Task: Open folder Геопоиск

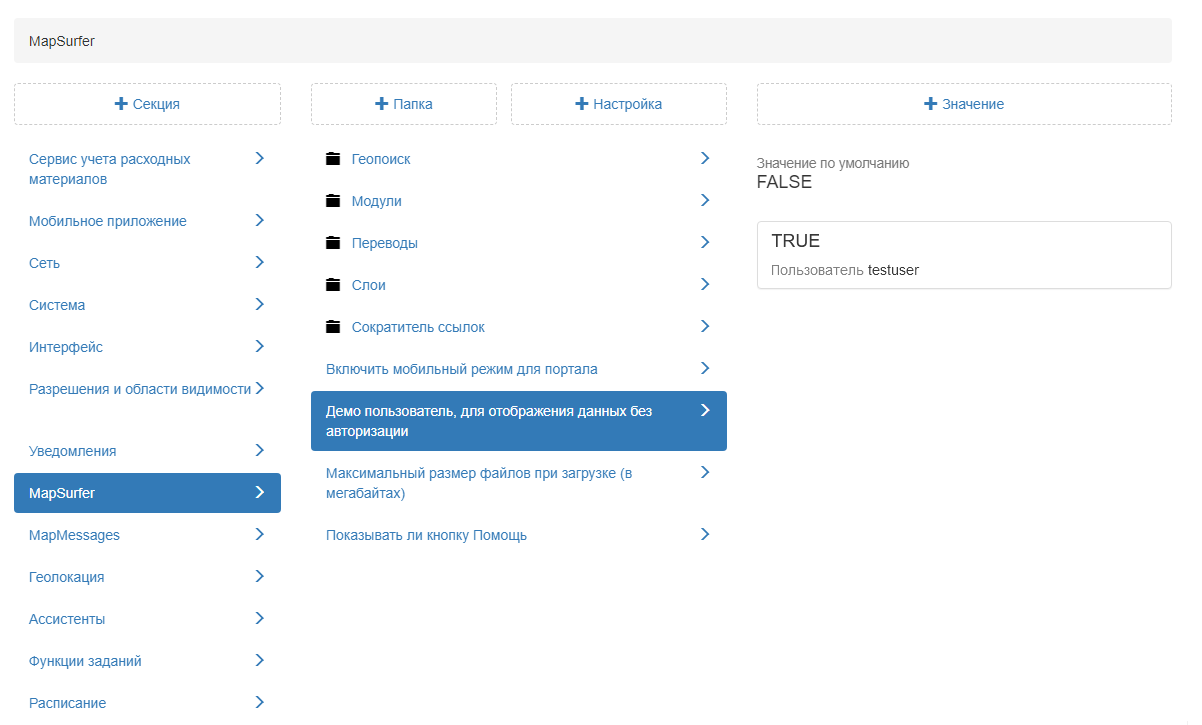Action: click(519, 159)
